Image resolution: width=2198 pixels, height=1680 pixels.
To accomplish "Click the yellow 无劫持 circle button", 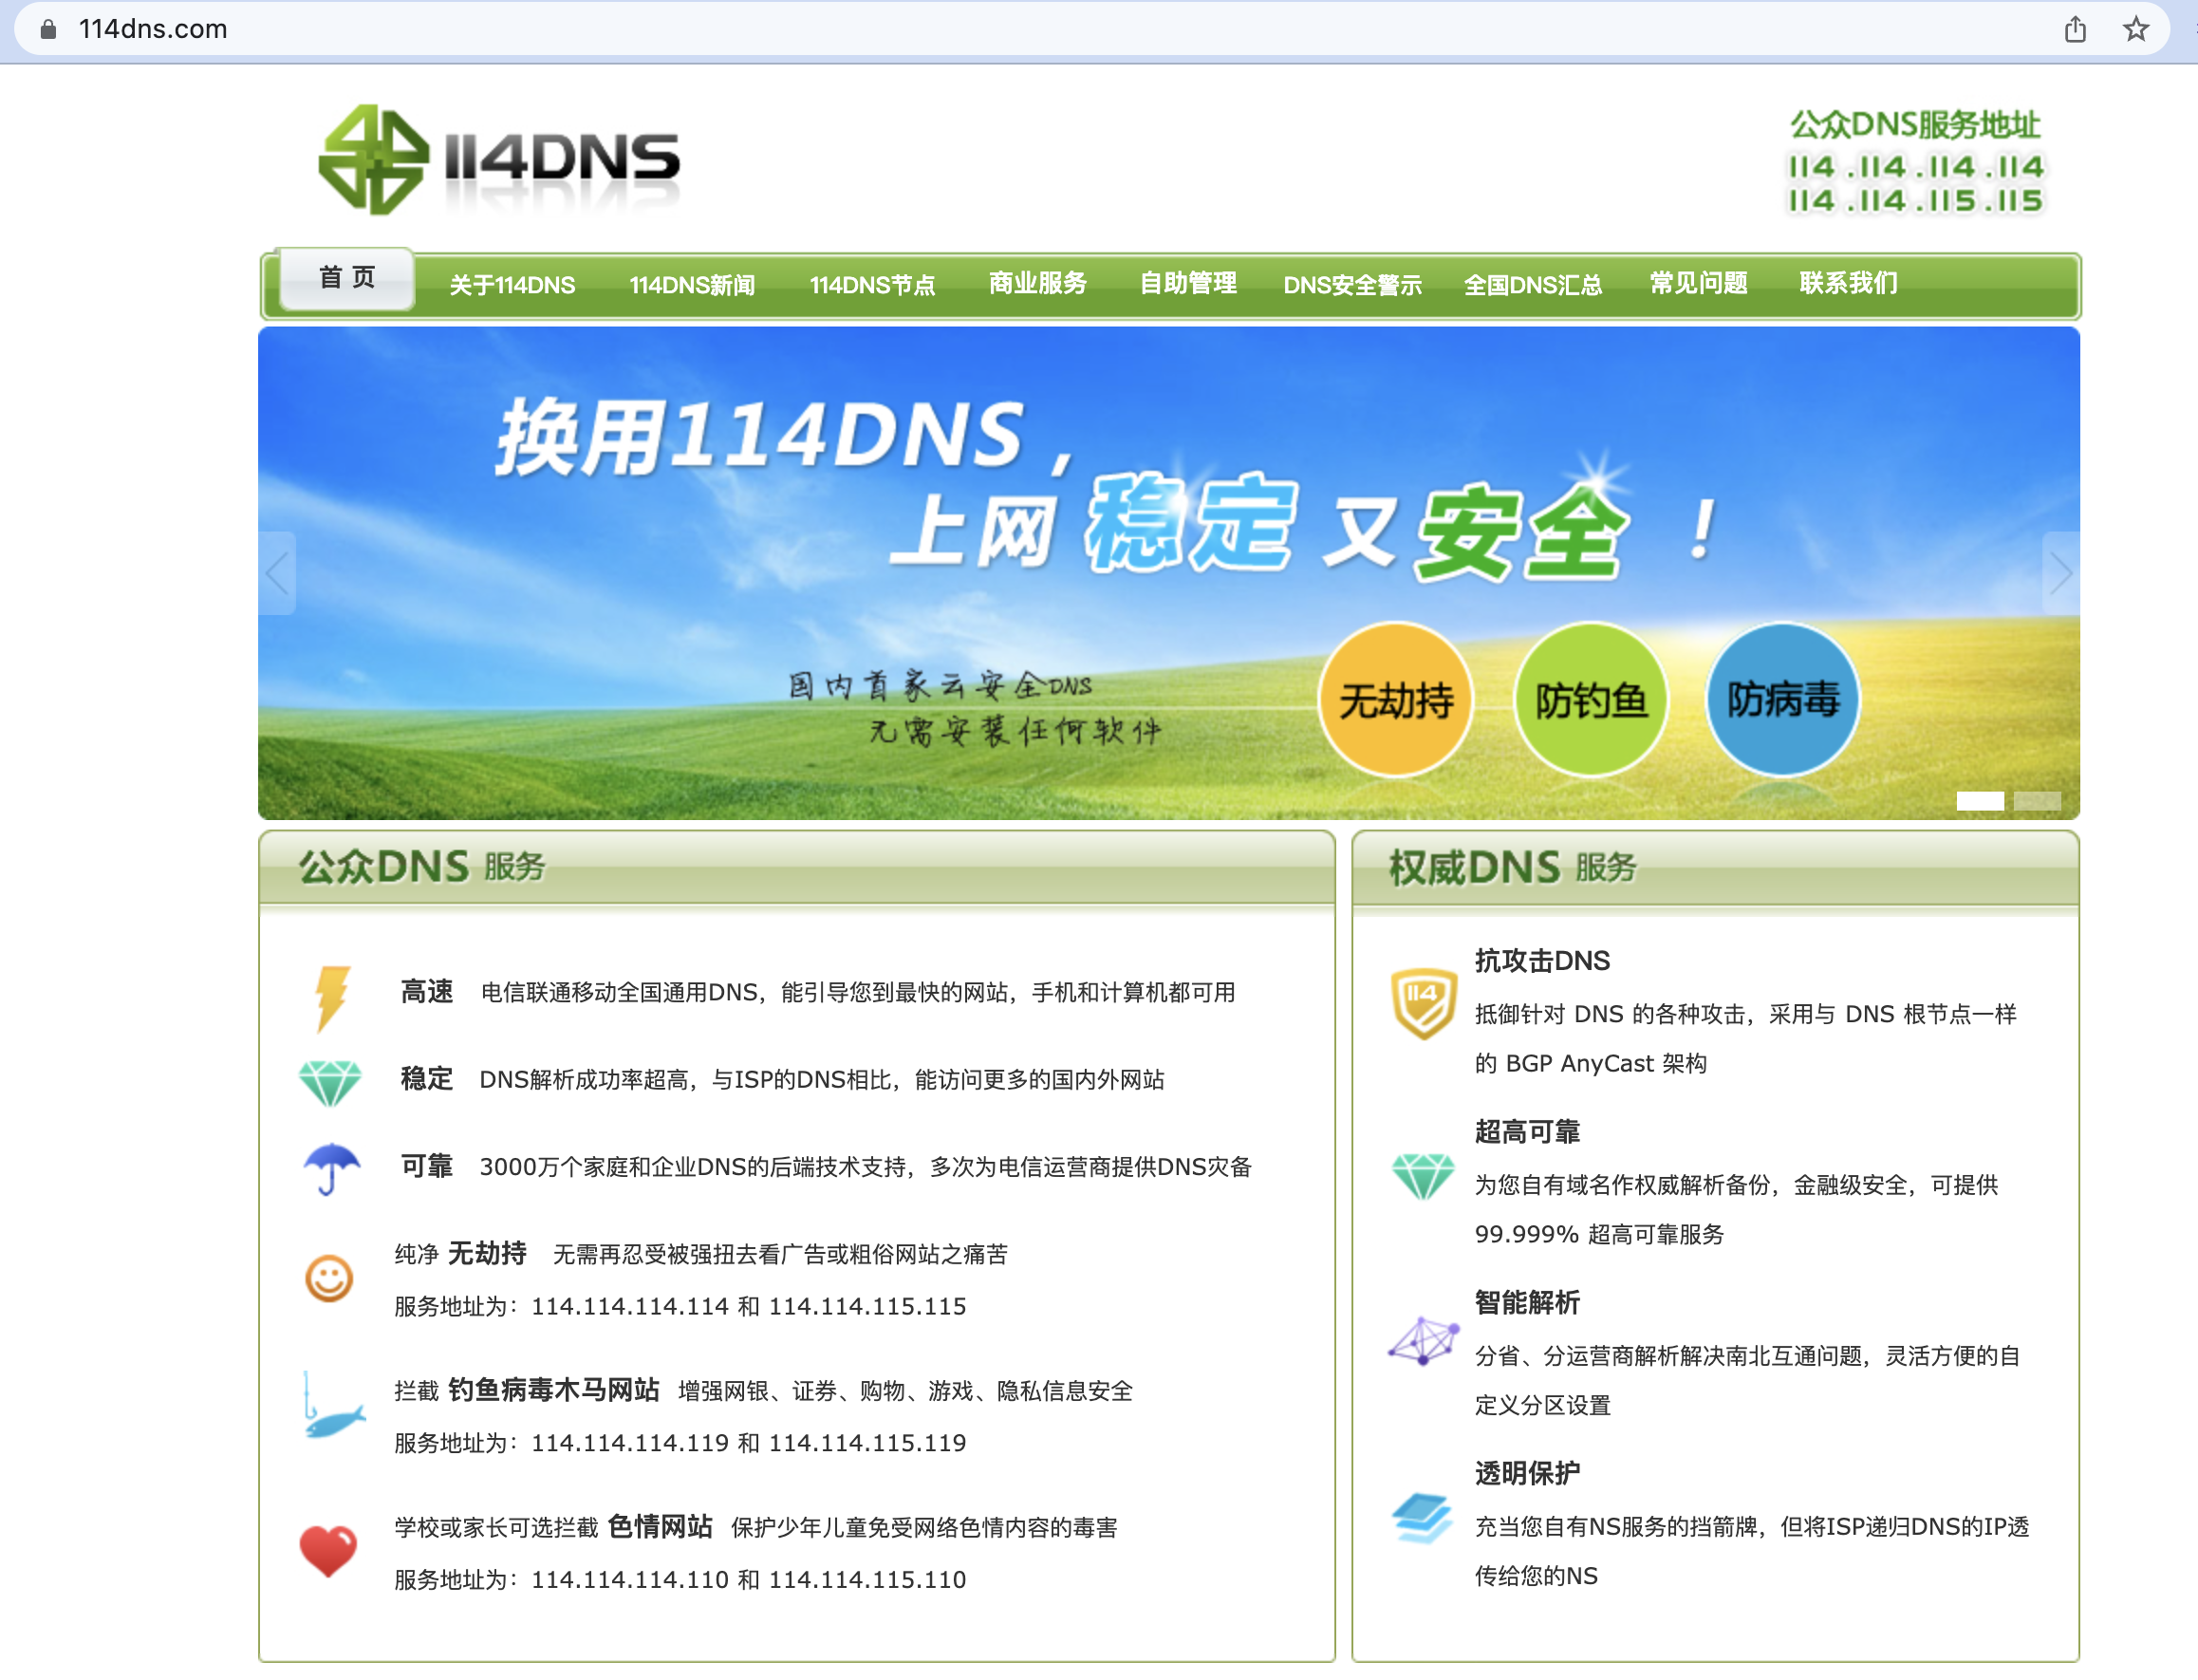I will pos(1395,700).
